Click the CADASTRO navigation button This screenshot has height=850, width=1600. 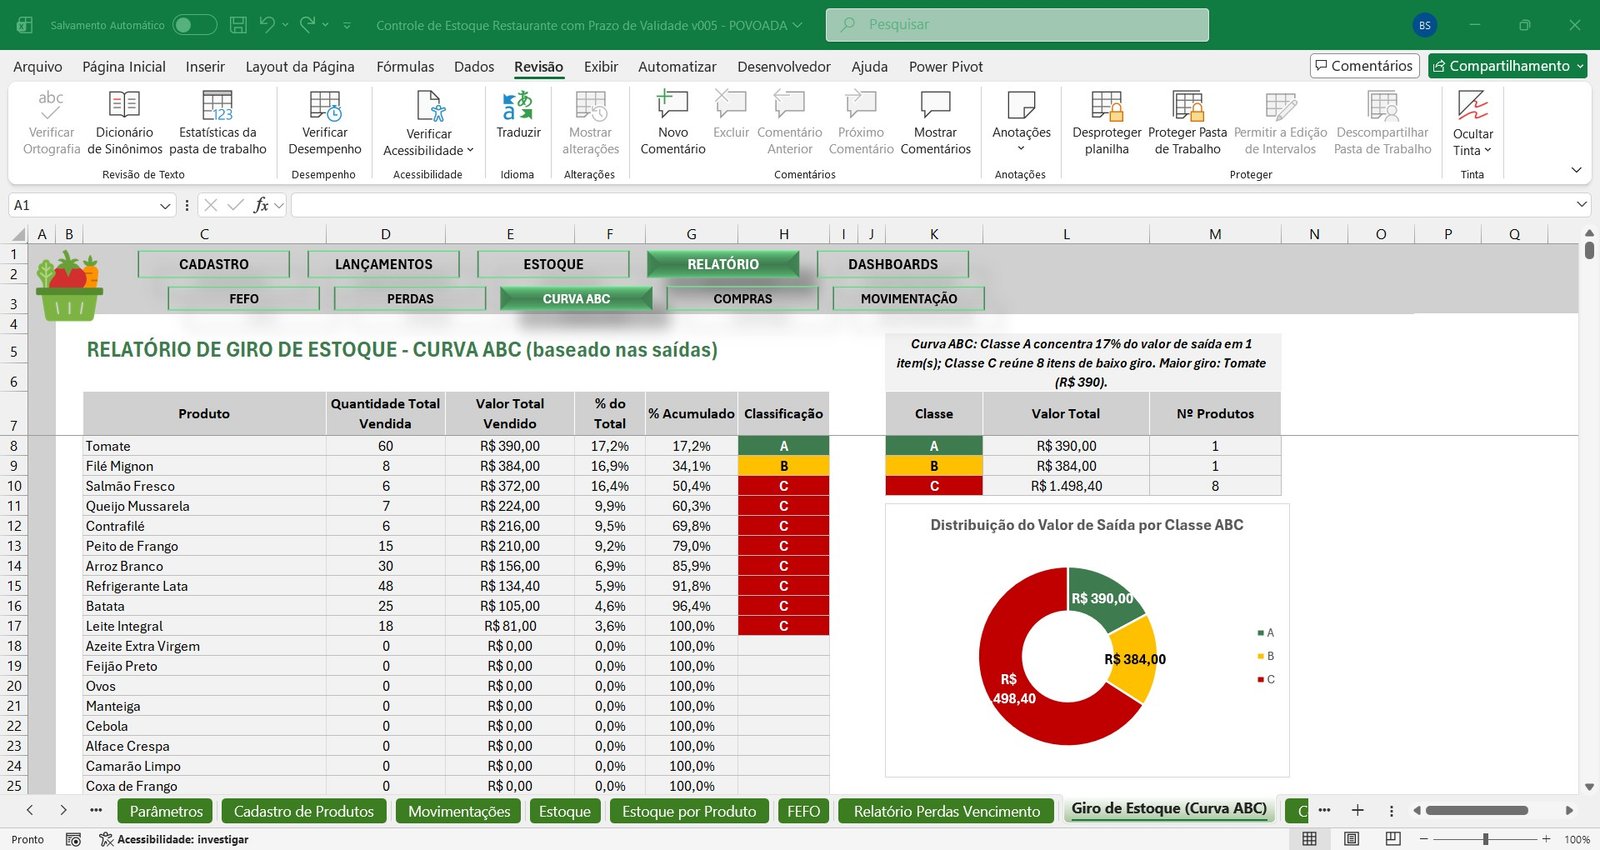click(214, 264)
